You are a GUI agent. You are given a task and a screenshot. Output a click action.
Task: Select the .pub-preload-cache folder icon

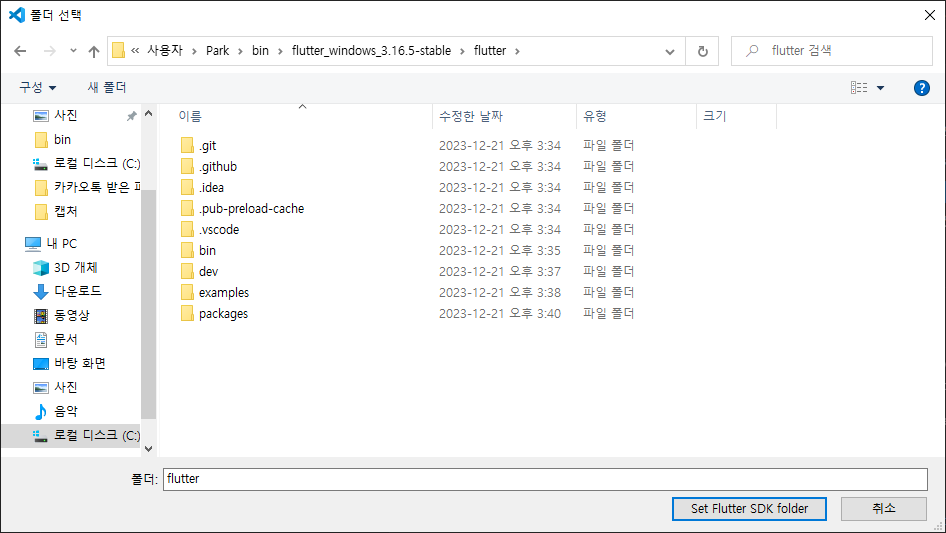pyautogui.click(x=187, y=209)
